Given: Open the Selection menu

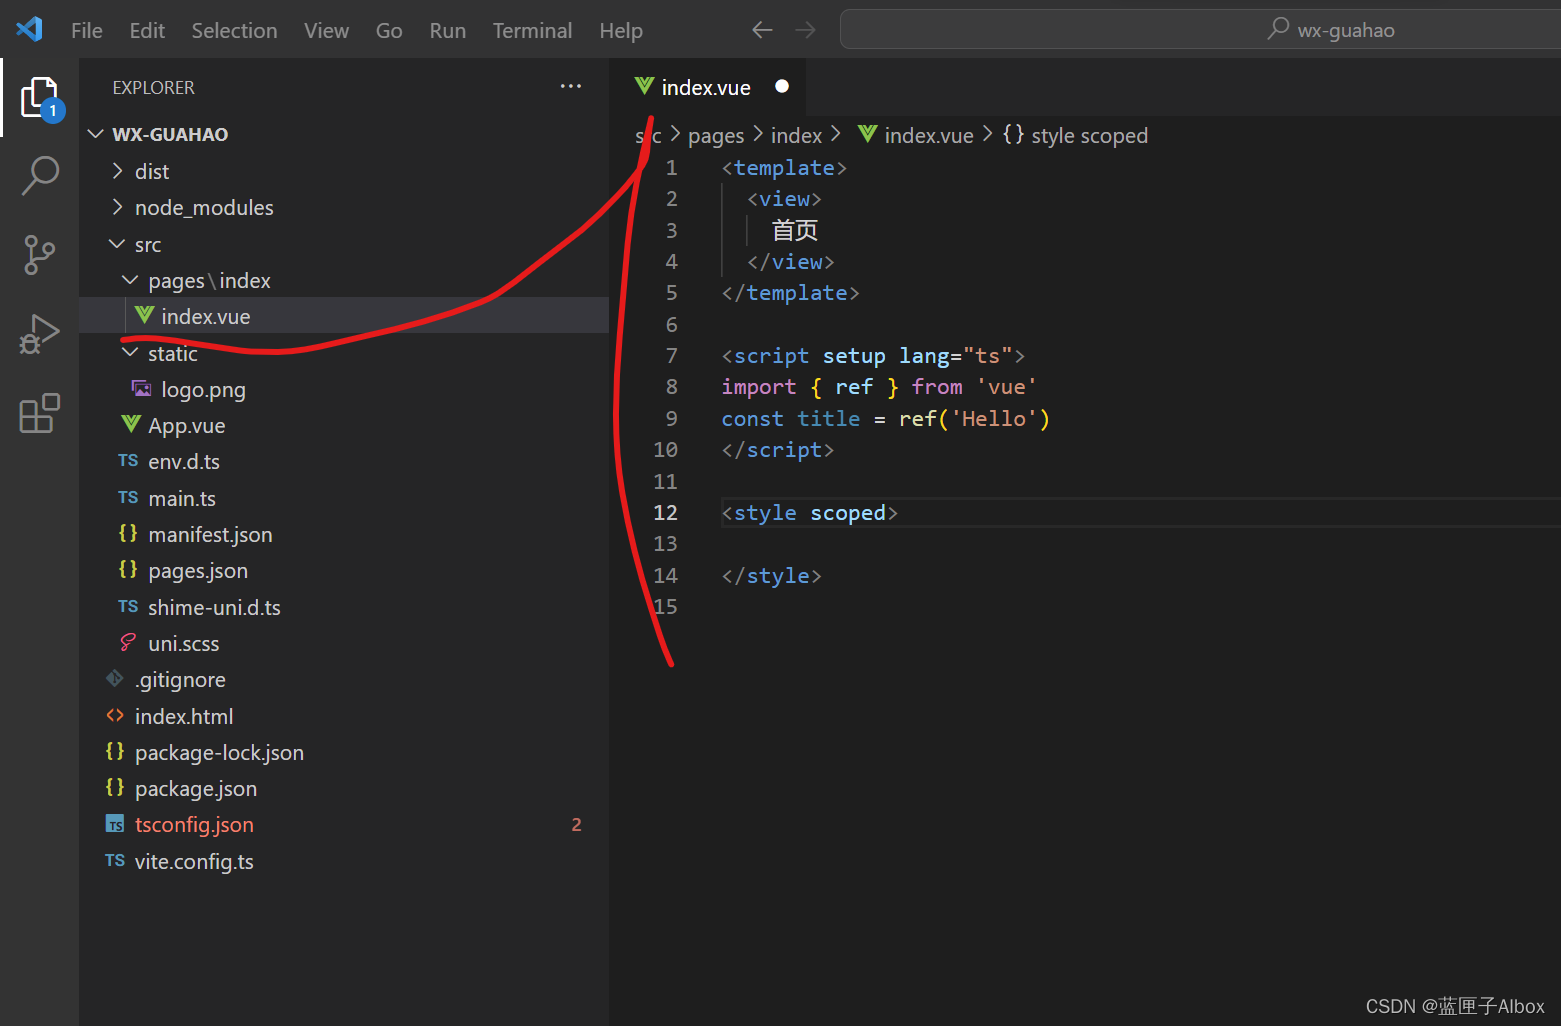Looking at the screenshot, I should pyautogui.click(x=234, y=30).
